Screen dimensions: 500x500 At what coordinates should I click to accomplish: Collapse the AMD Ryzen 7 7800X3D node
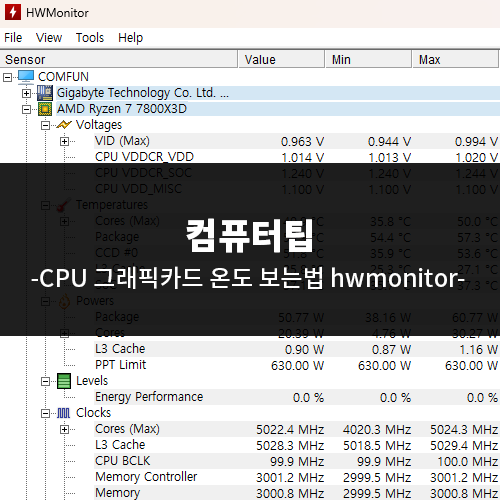26,109
